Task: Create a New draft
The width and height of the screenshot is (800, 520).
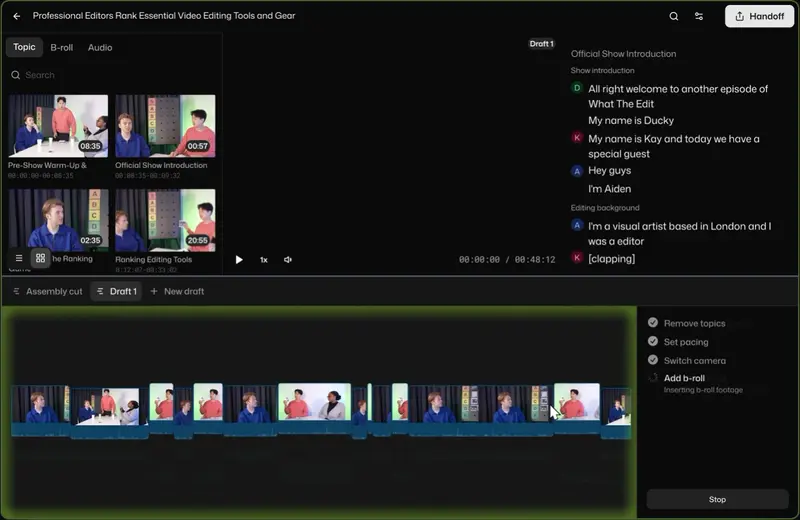Action: pos(178,291)
